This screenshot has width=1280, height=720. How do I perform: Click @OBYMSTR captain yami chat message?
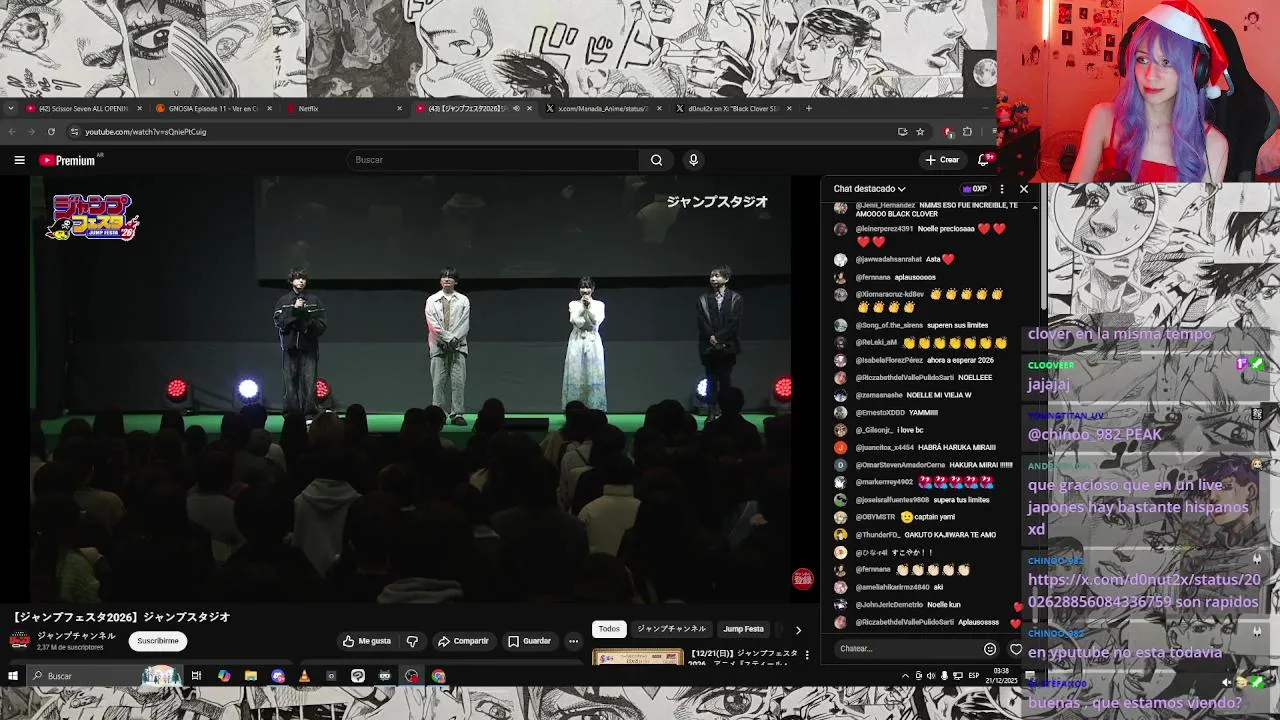923,517
